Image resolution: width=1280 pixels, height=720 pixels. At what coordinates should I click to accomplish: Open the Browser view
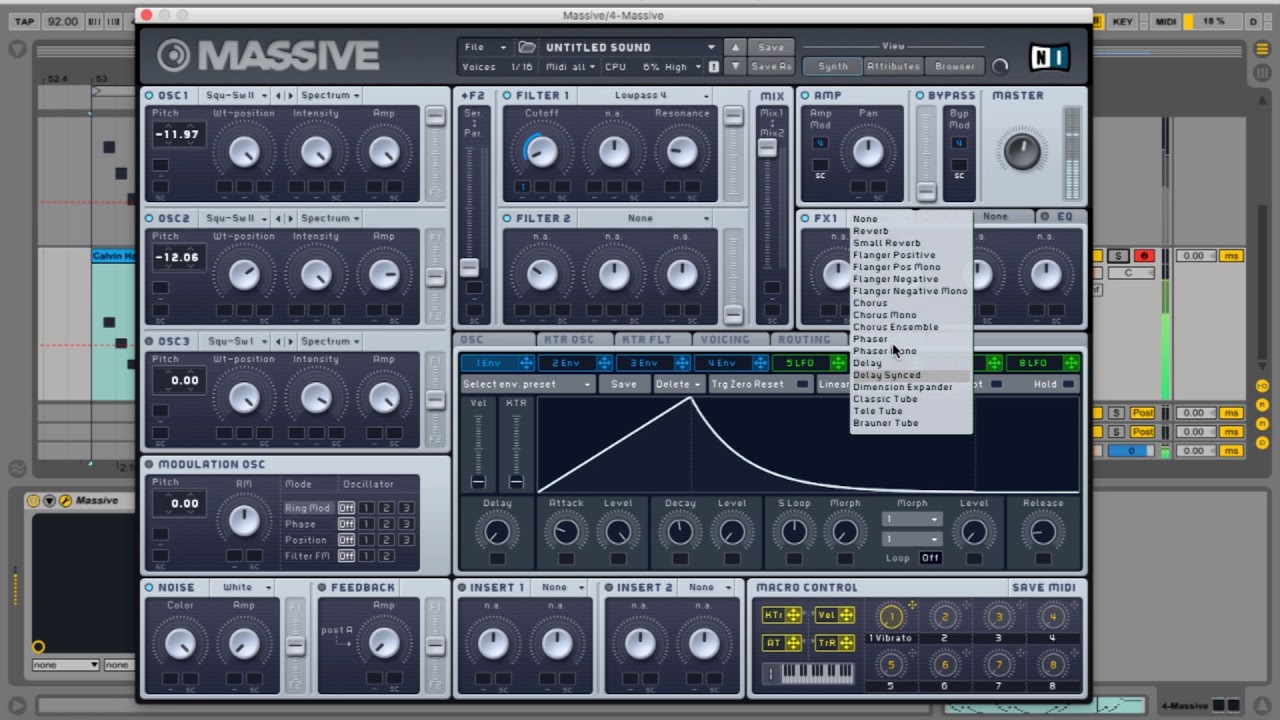point(954,66)
